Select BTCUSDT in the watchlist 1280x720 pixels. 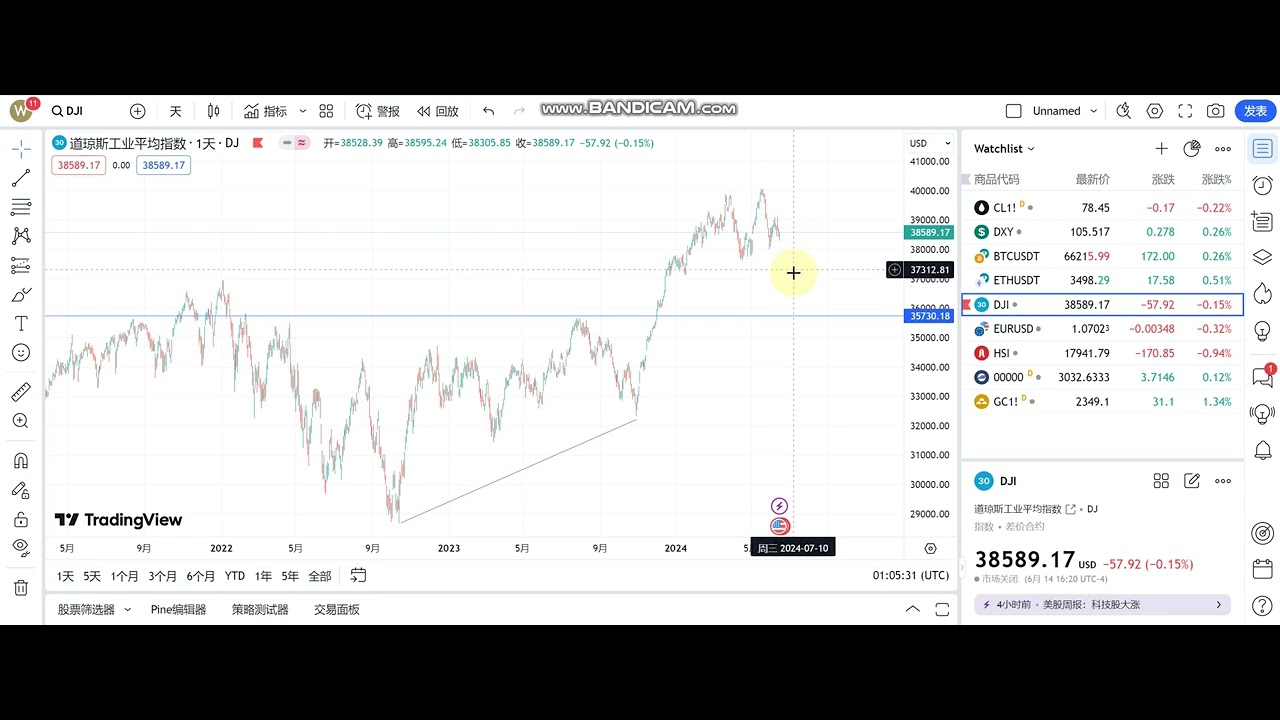[1102, 256]
